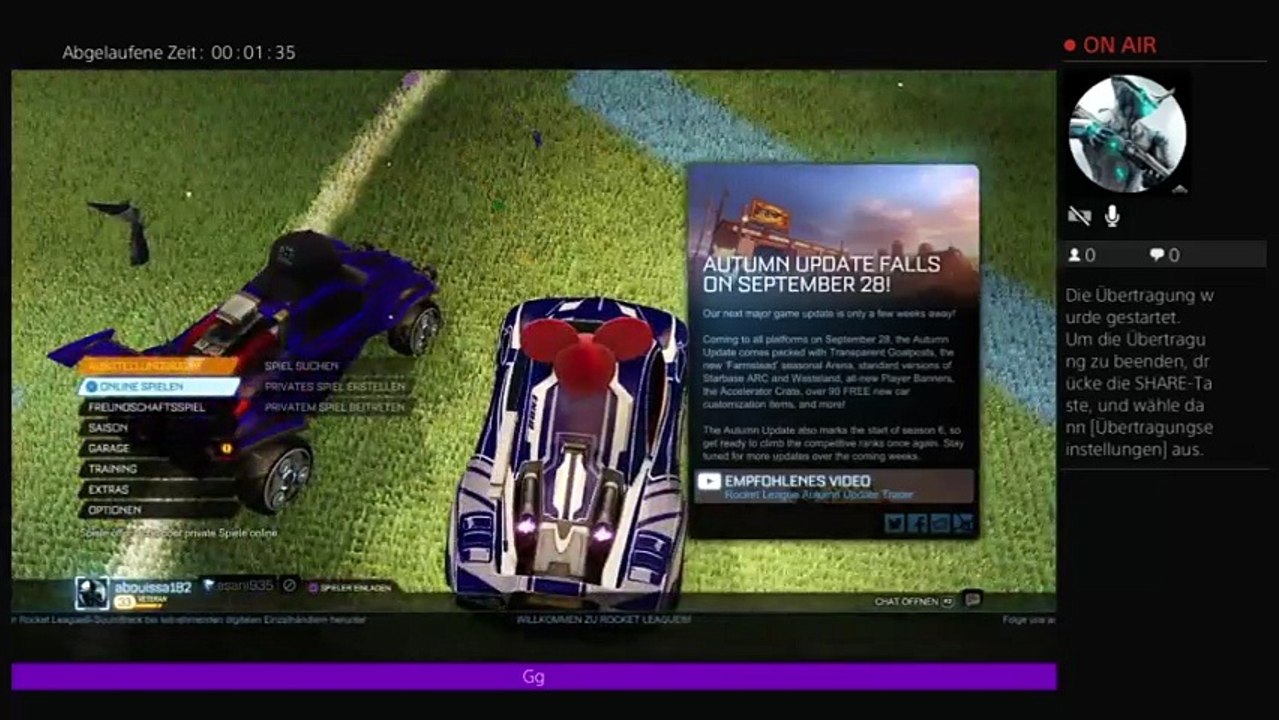Click the viewers count icon
This screenshot has height=720, width=1279.
(1074, 255)
